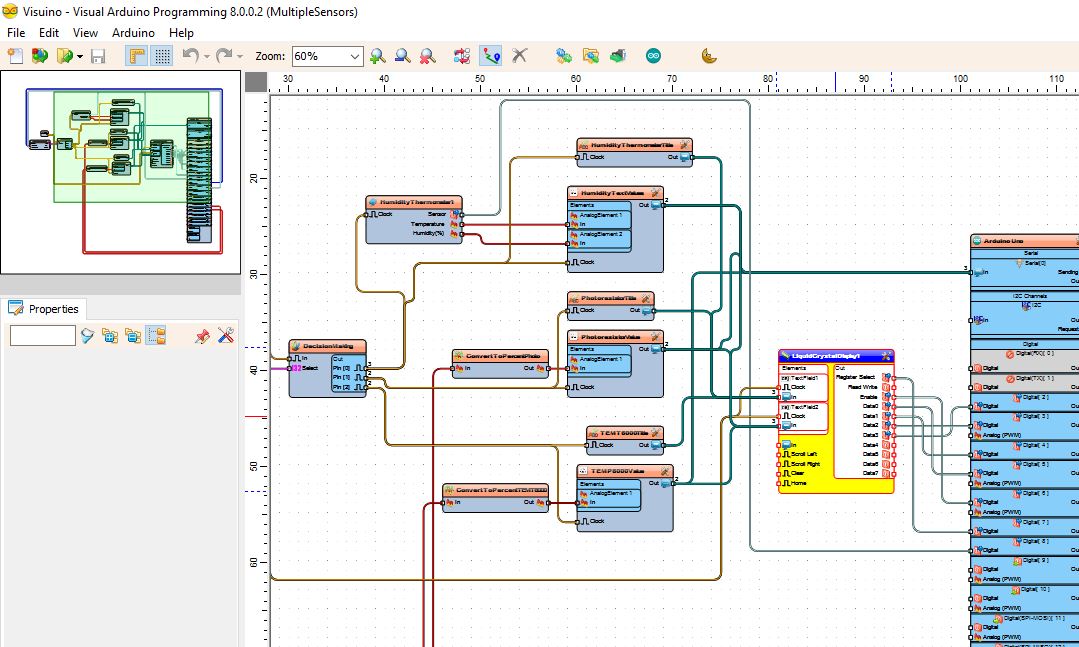The image size is (1079, 647).
Task: Click the filter funnel icon in Properties
Action: pyautogui.click(x=88, y=336)
